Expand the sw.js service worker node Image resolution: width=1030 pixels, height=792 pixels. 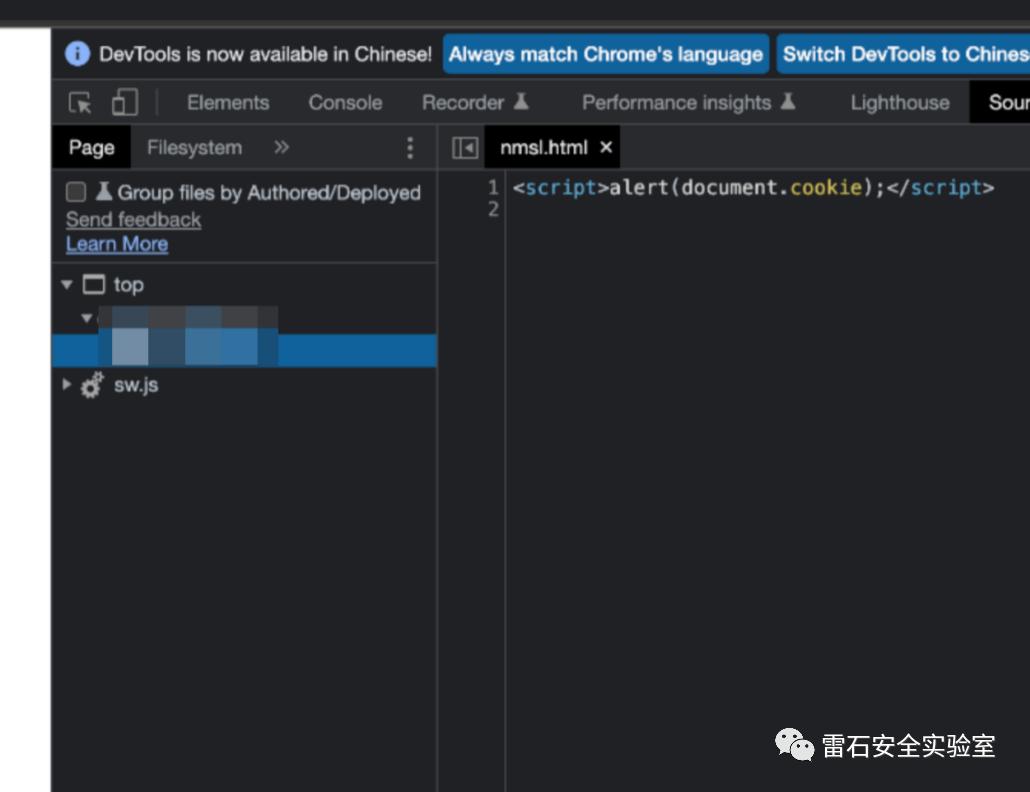tap(66, 384)
